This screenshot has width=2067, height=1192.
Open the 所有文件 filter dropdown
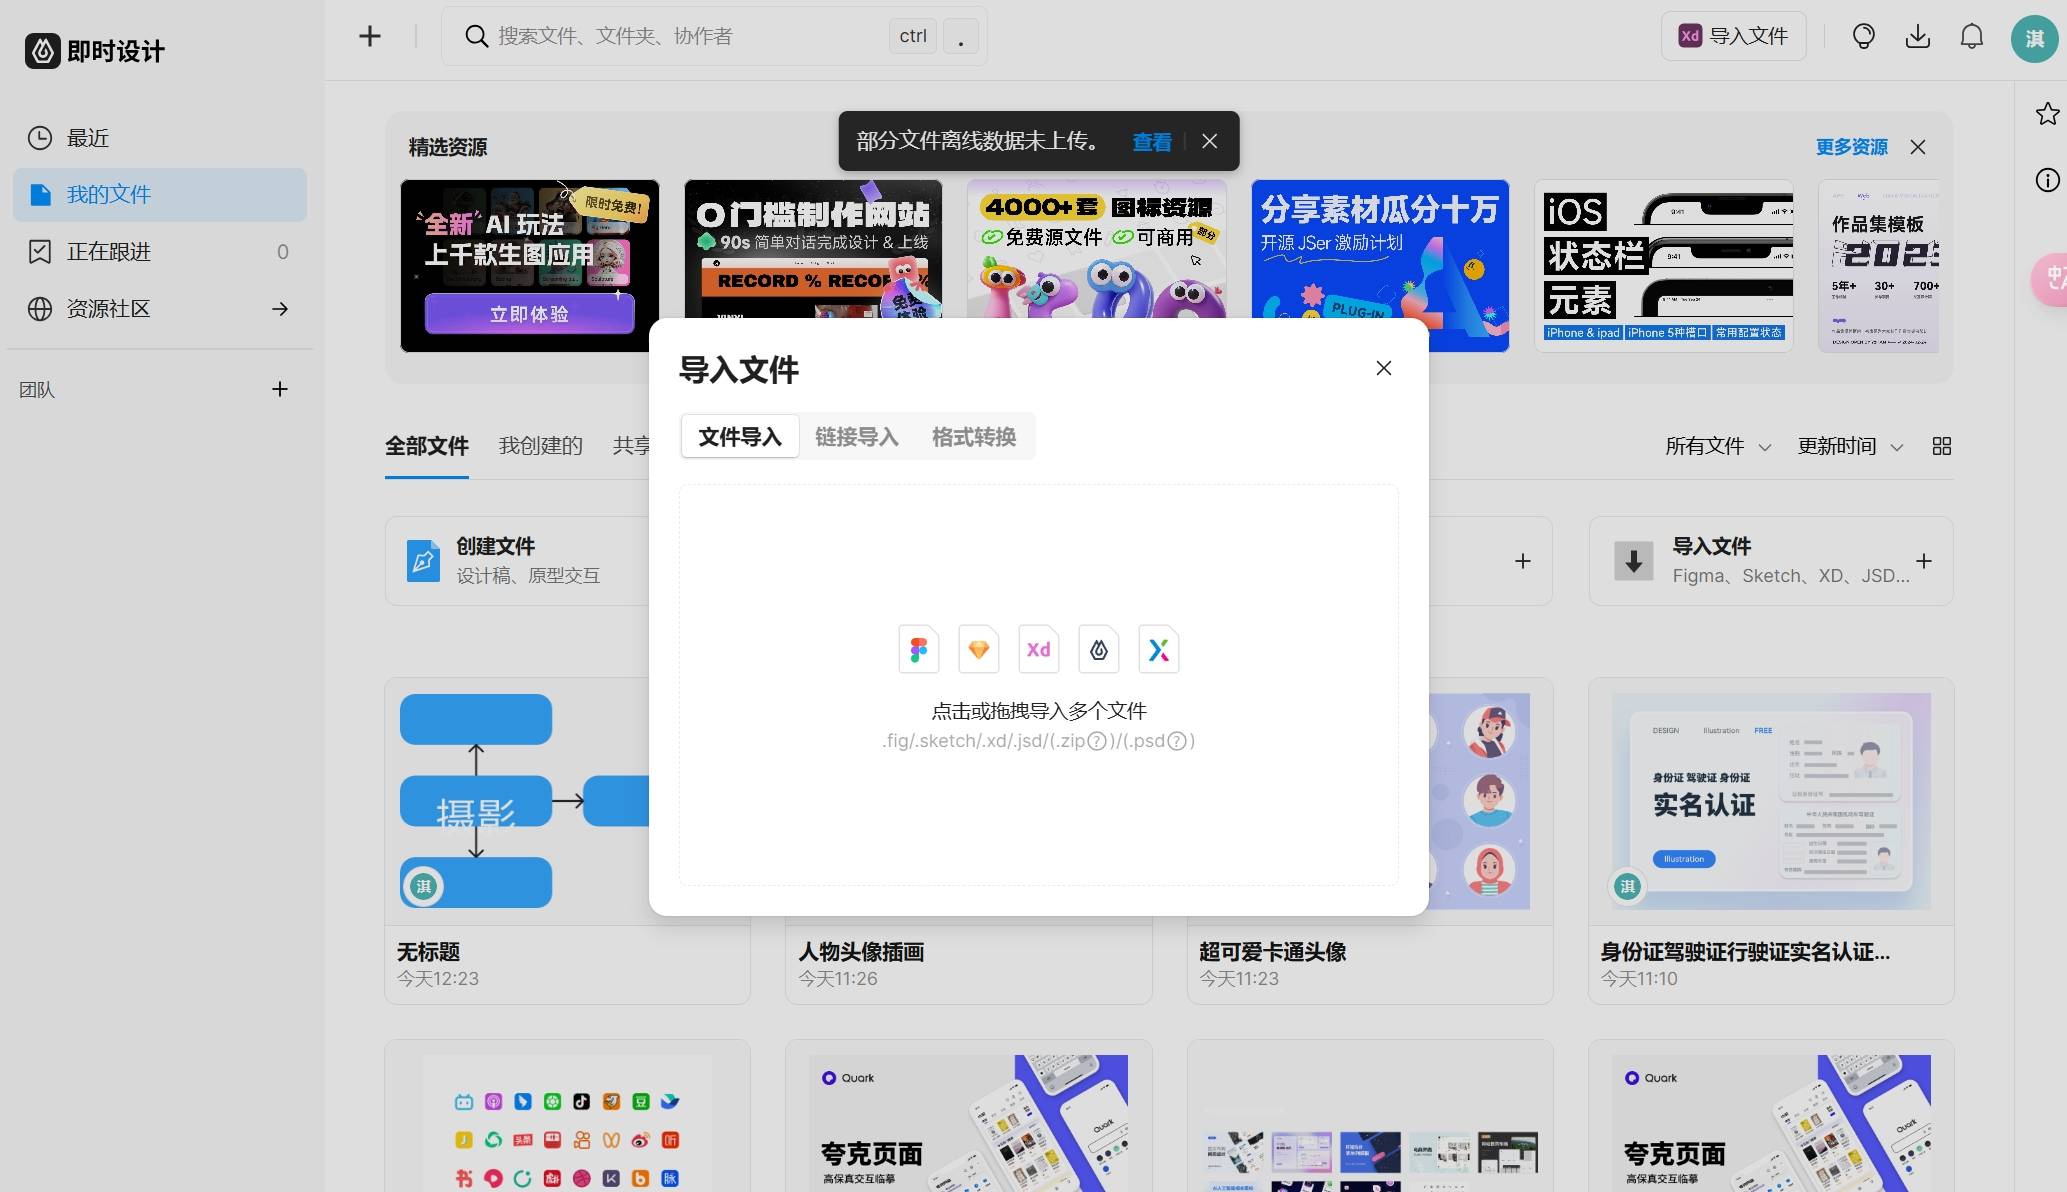[1718, 446]
